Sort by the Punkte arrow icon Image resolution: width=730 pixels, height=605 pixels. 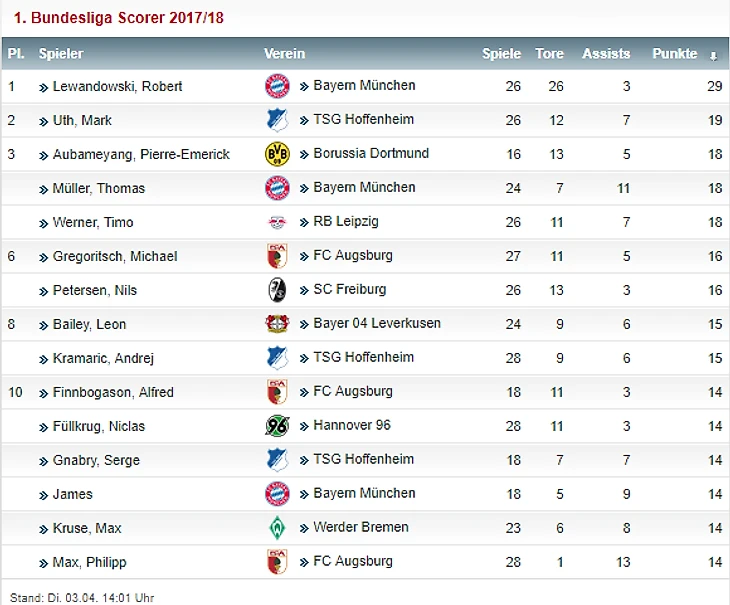point(713,56)
